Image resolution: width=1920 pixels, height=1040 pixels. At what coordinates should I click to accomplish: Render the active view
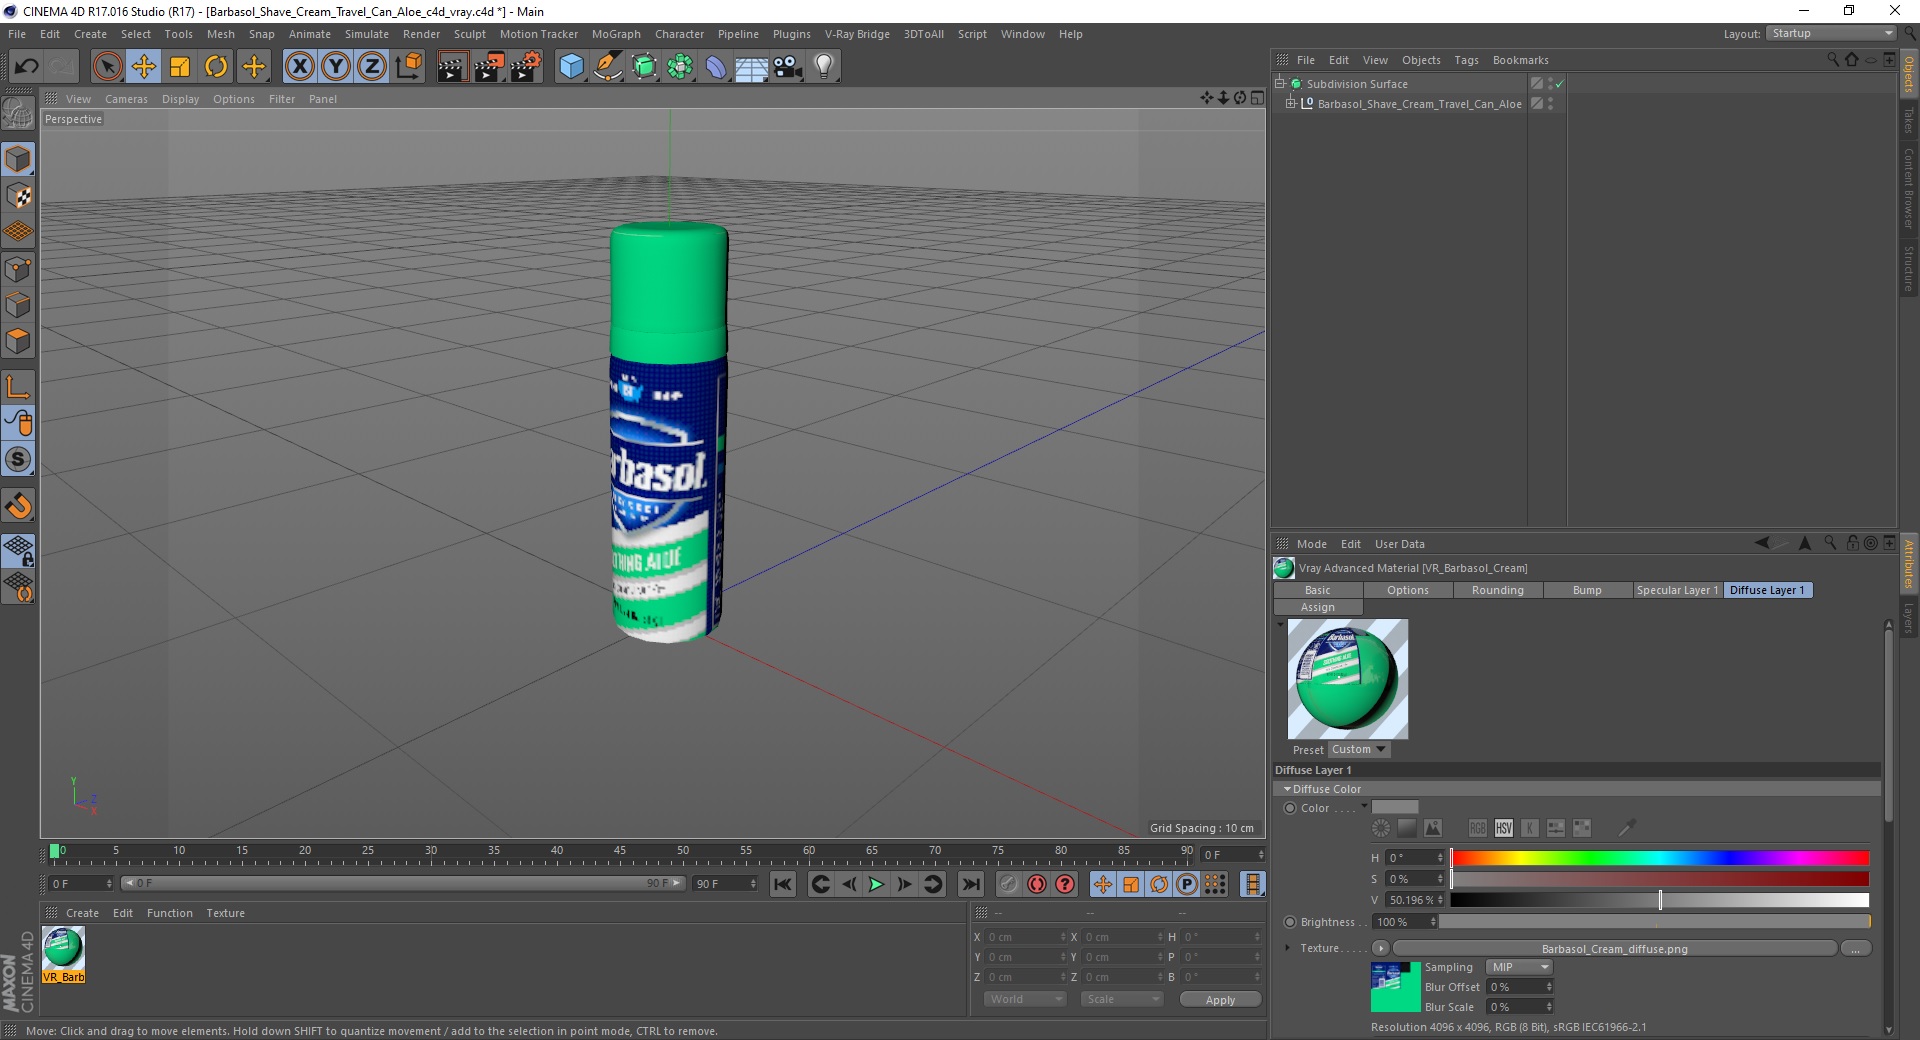click(x=452, y=67)
